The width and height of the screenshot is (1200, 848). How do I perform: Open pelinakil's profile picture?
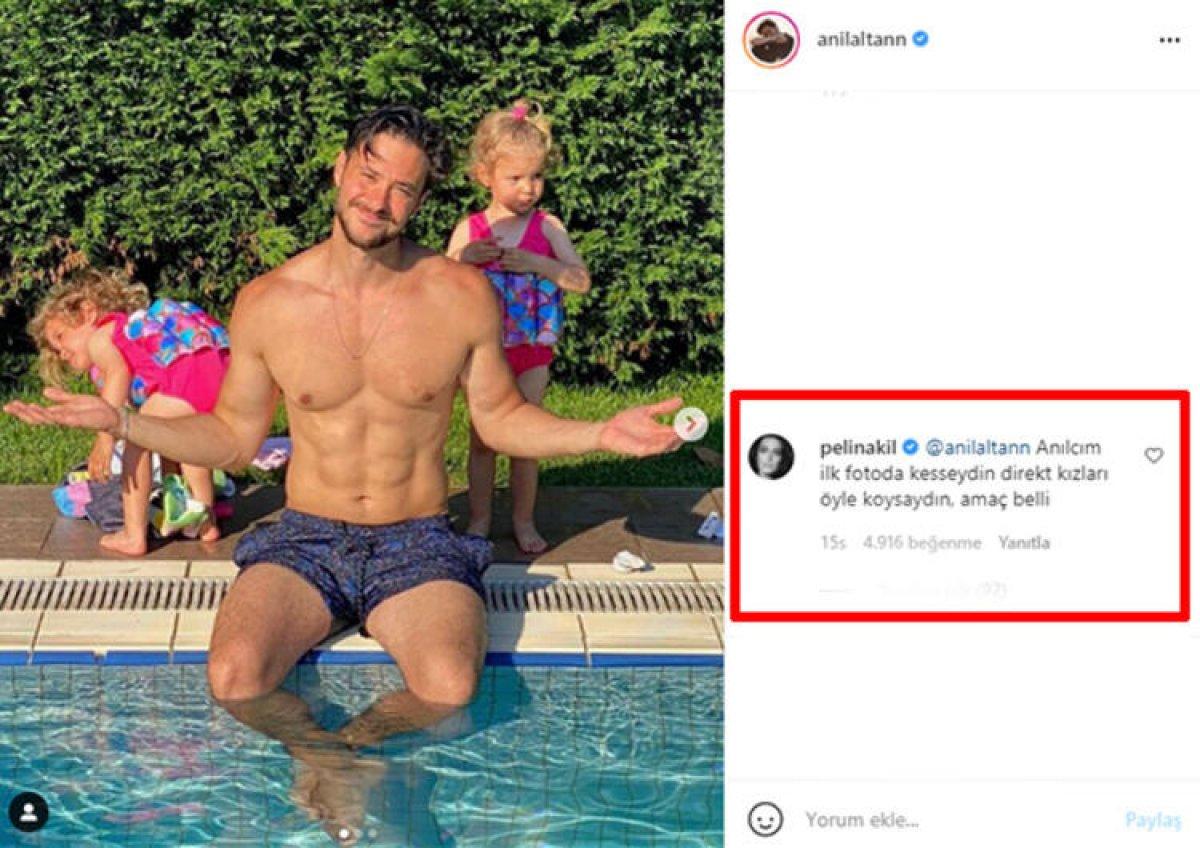pyautogui.click(x=771, y=457)
